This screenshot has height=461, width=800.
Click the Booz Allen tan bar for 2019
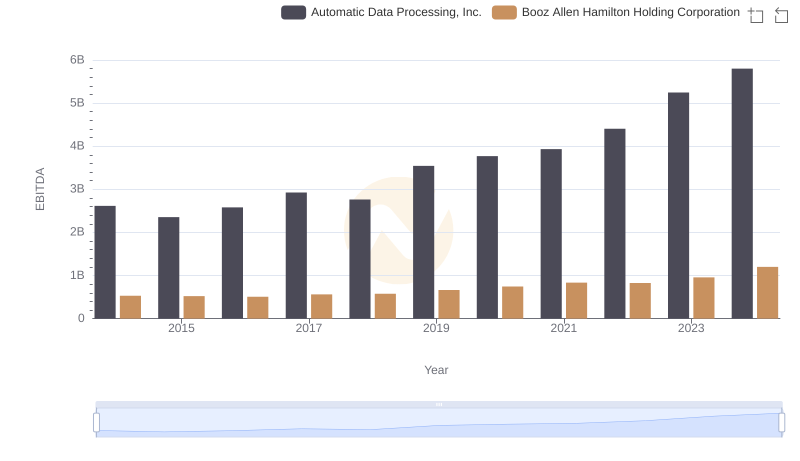(449, 304)
